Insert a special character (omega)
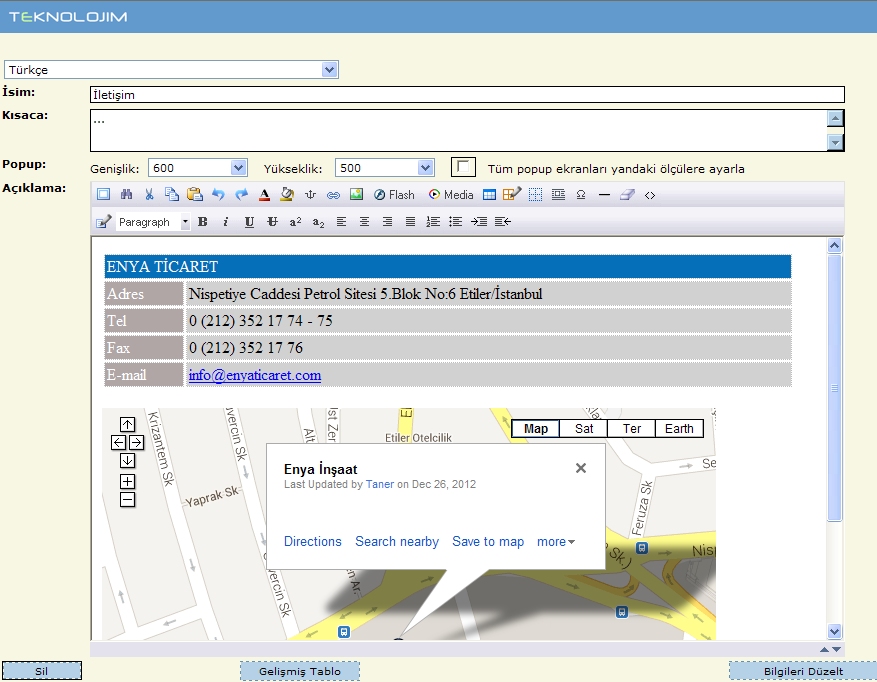 pos(581,195)
